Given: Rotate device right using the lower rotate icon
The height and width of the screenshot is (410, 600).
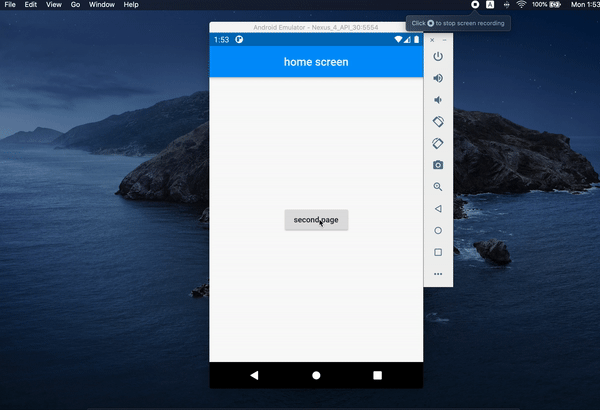Looking at the screenshot, I should pyautogui.click(x=438, y=144).
